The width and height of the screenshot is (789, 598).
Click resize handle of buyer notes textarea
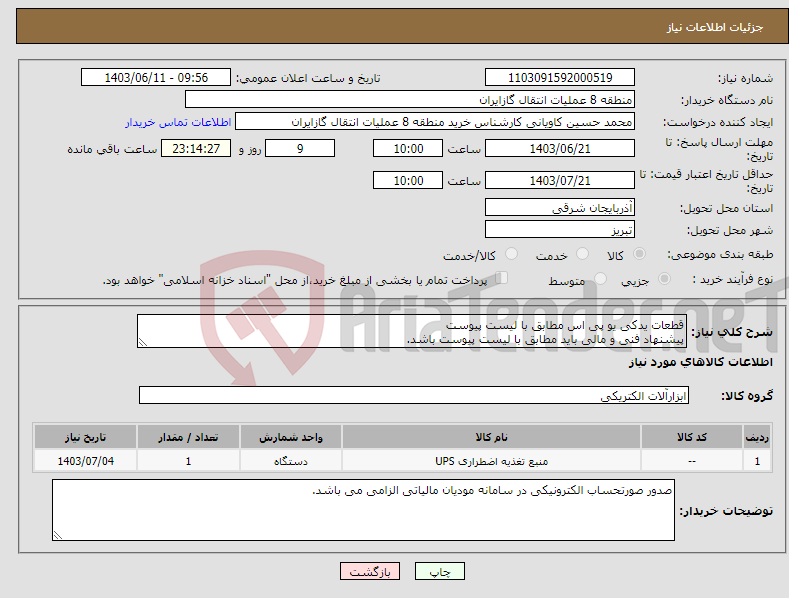click(57, 536)
